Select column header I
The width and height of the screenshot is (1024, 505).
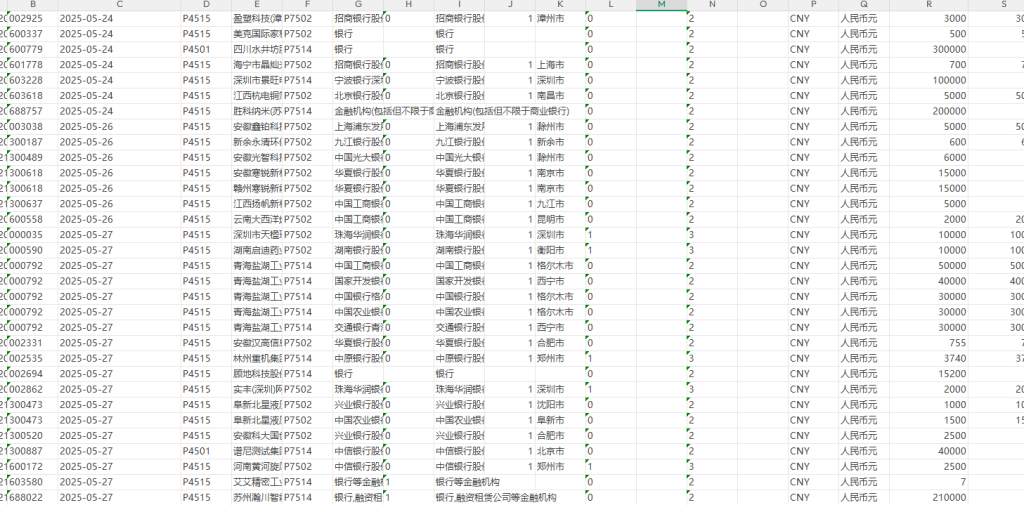pos(459,5)
